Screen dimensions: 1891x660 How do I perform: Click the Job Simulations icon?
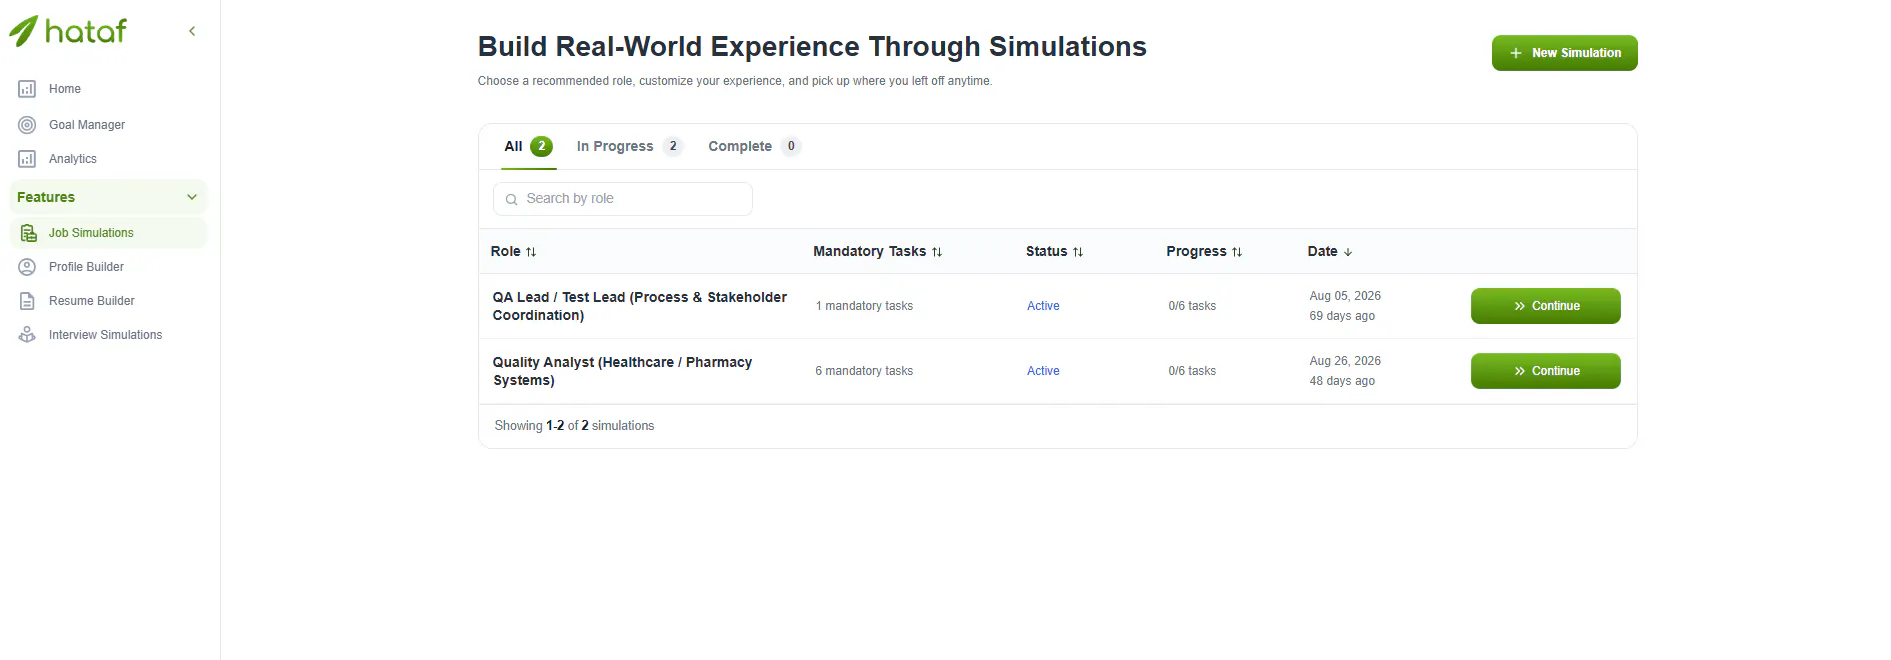(x=28, y=233)
